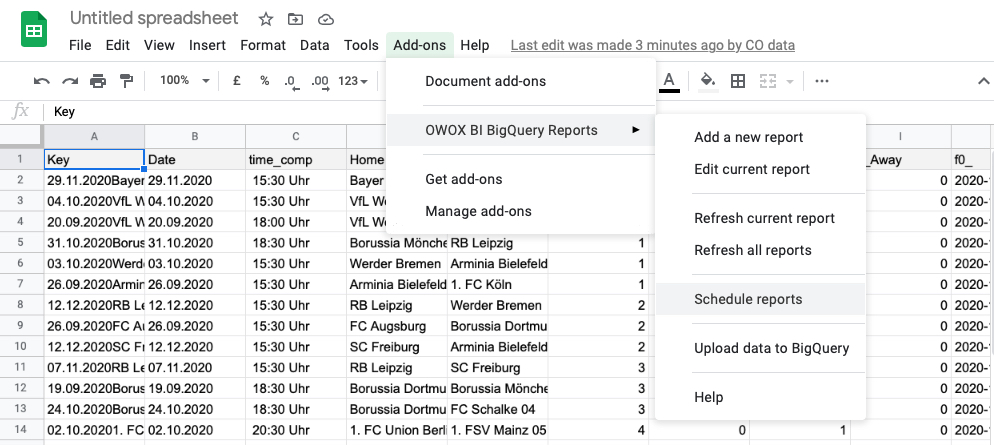Select cell with 18:00 Uhr
This screenshot has width=994, height=445.
296,222
